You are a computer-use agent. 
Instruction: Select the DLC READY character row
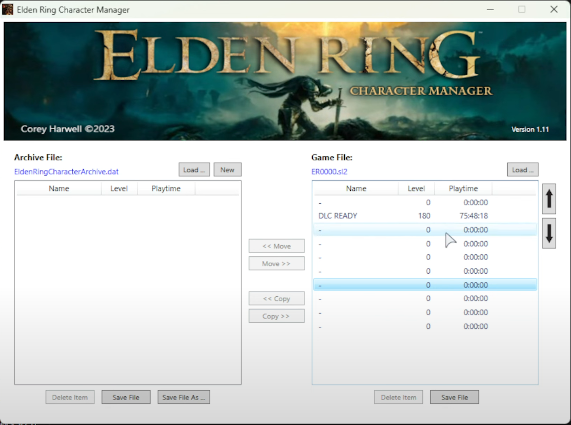tap(425, 216)
